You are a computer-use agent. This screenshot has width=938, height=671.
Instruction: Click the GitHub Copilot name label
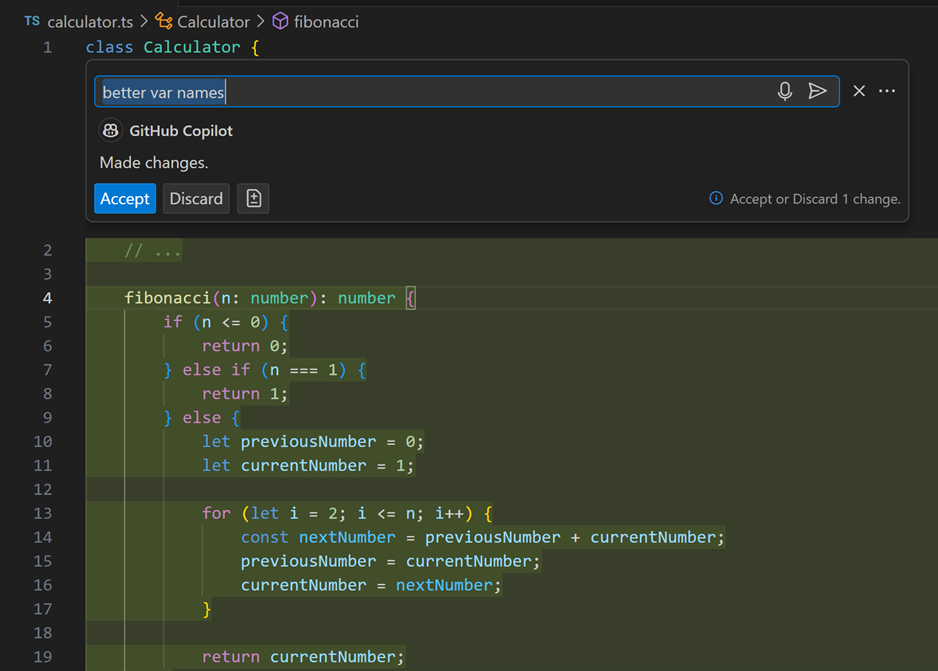[181, 131]
